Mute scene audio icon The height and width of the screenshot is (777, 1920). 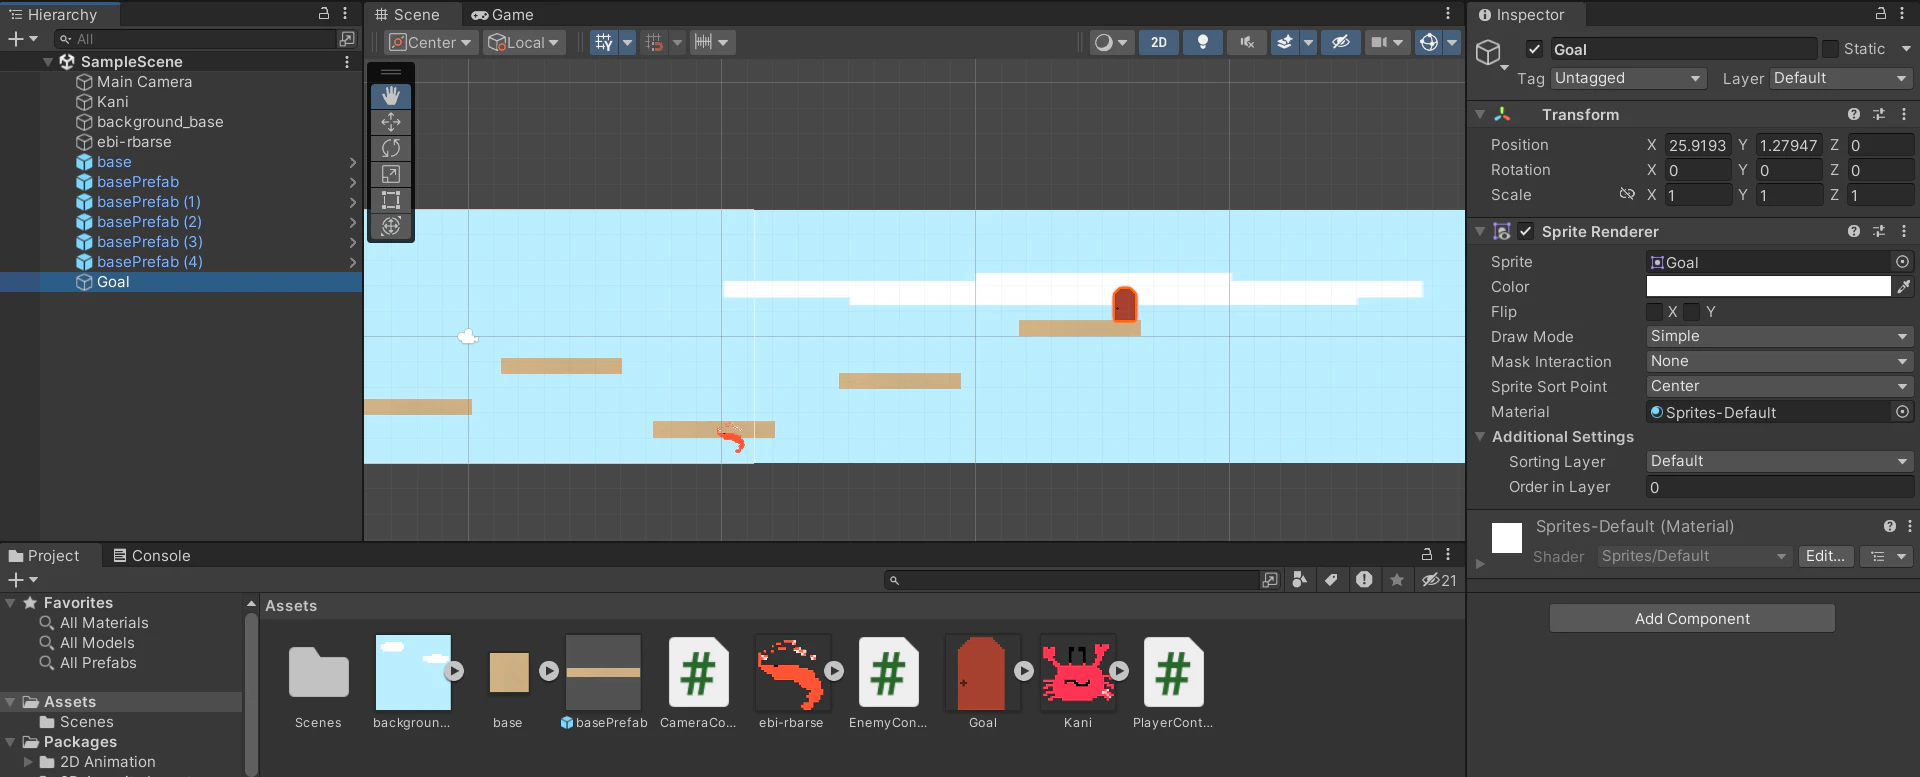click(1247, 42)
